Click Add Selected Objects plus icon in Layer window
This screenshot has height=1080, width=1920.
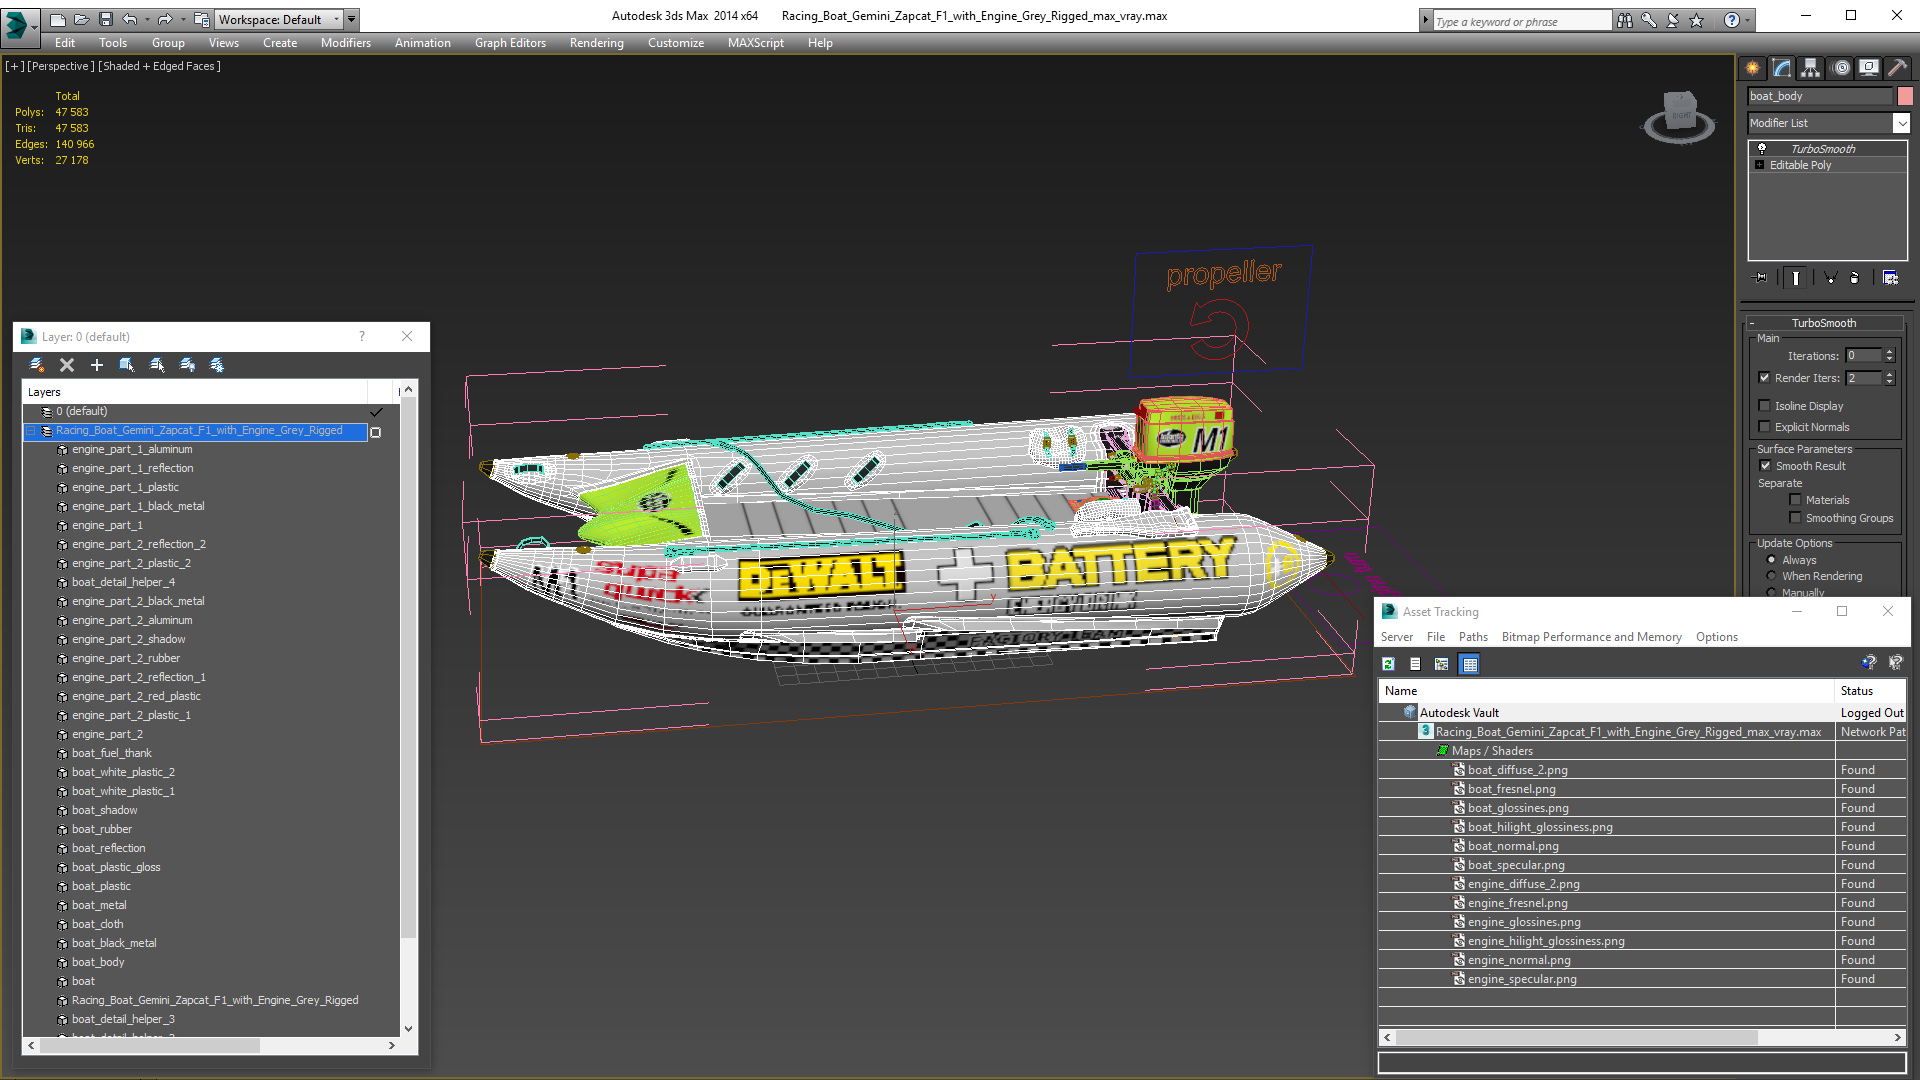point(97,365)
